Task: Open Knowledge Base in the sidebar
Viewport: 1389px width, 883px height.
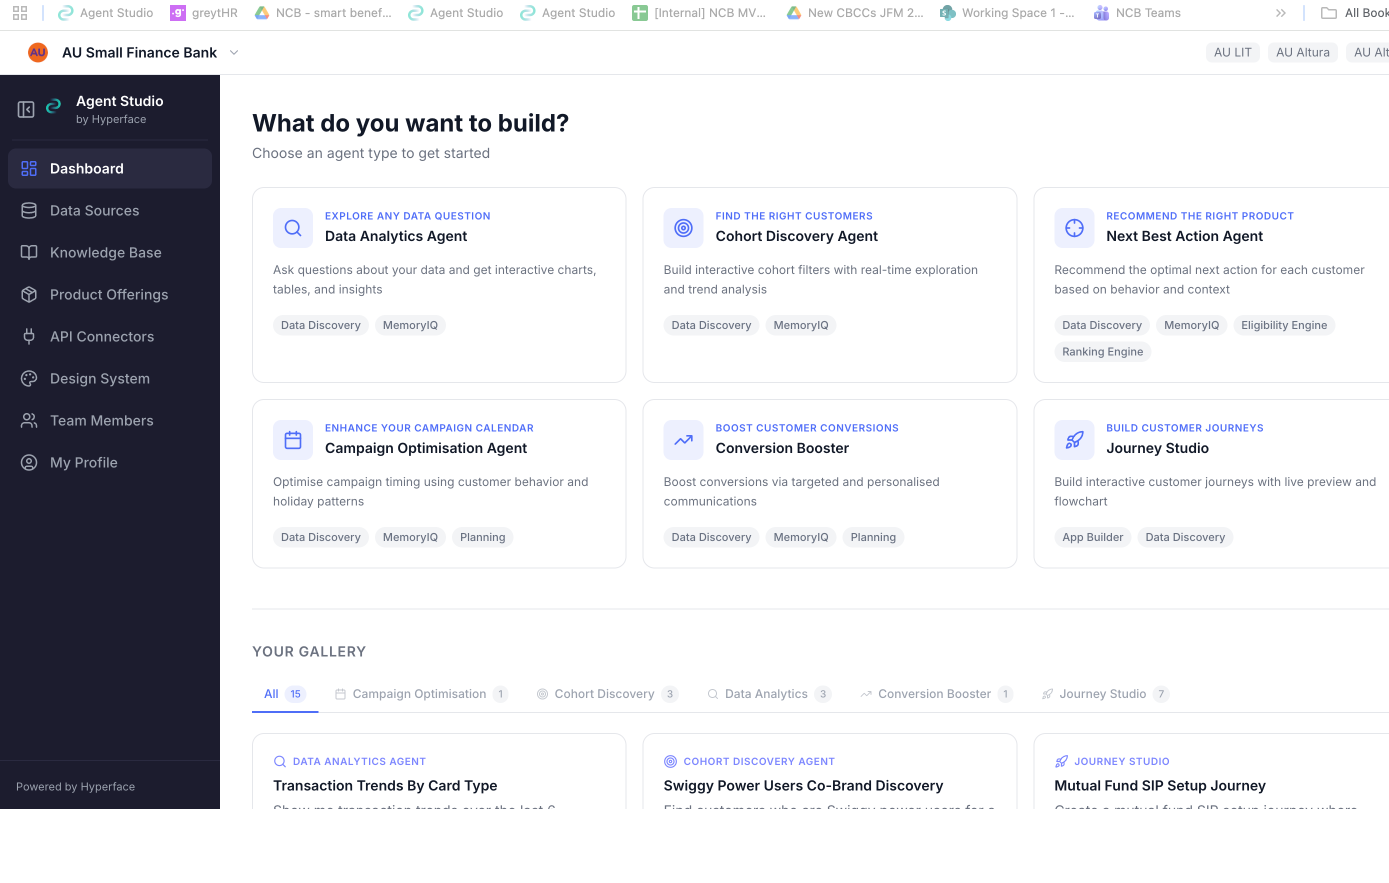Action: coord(110,252)
